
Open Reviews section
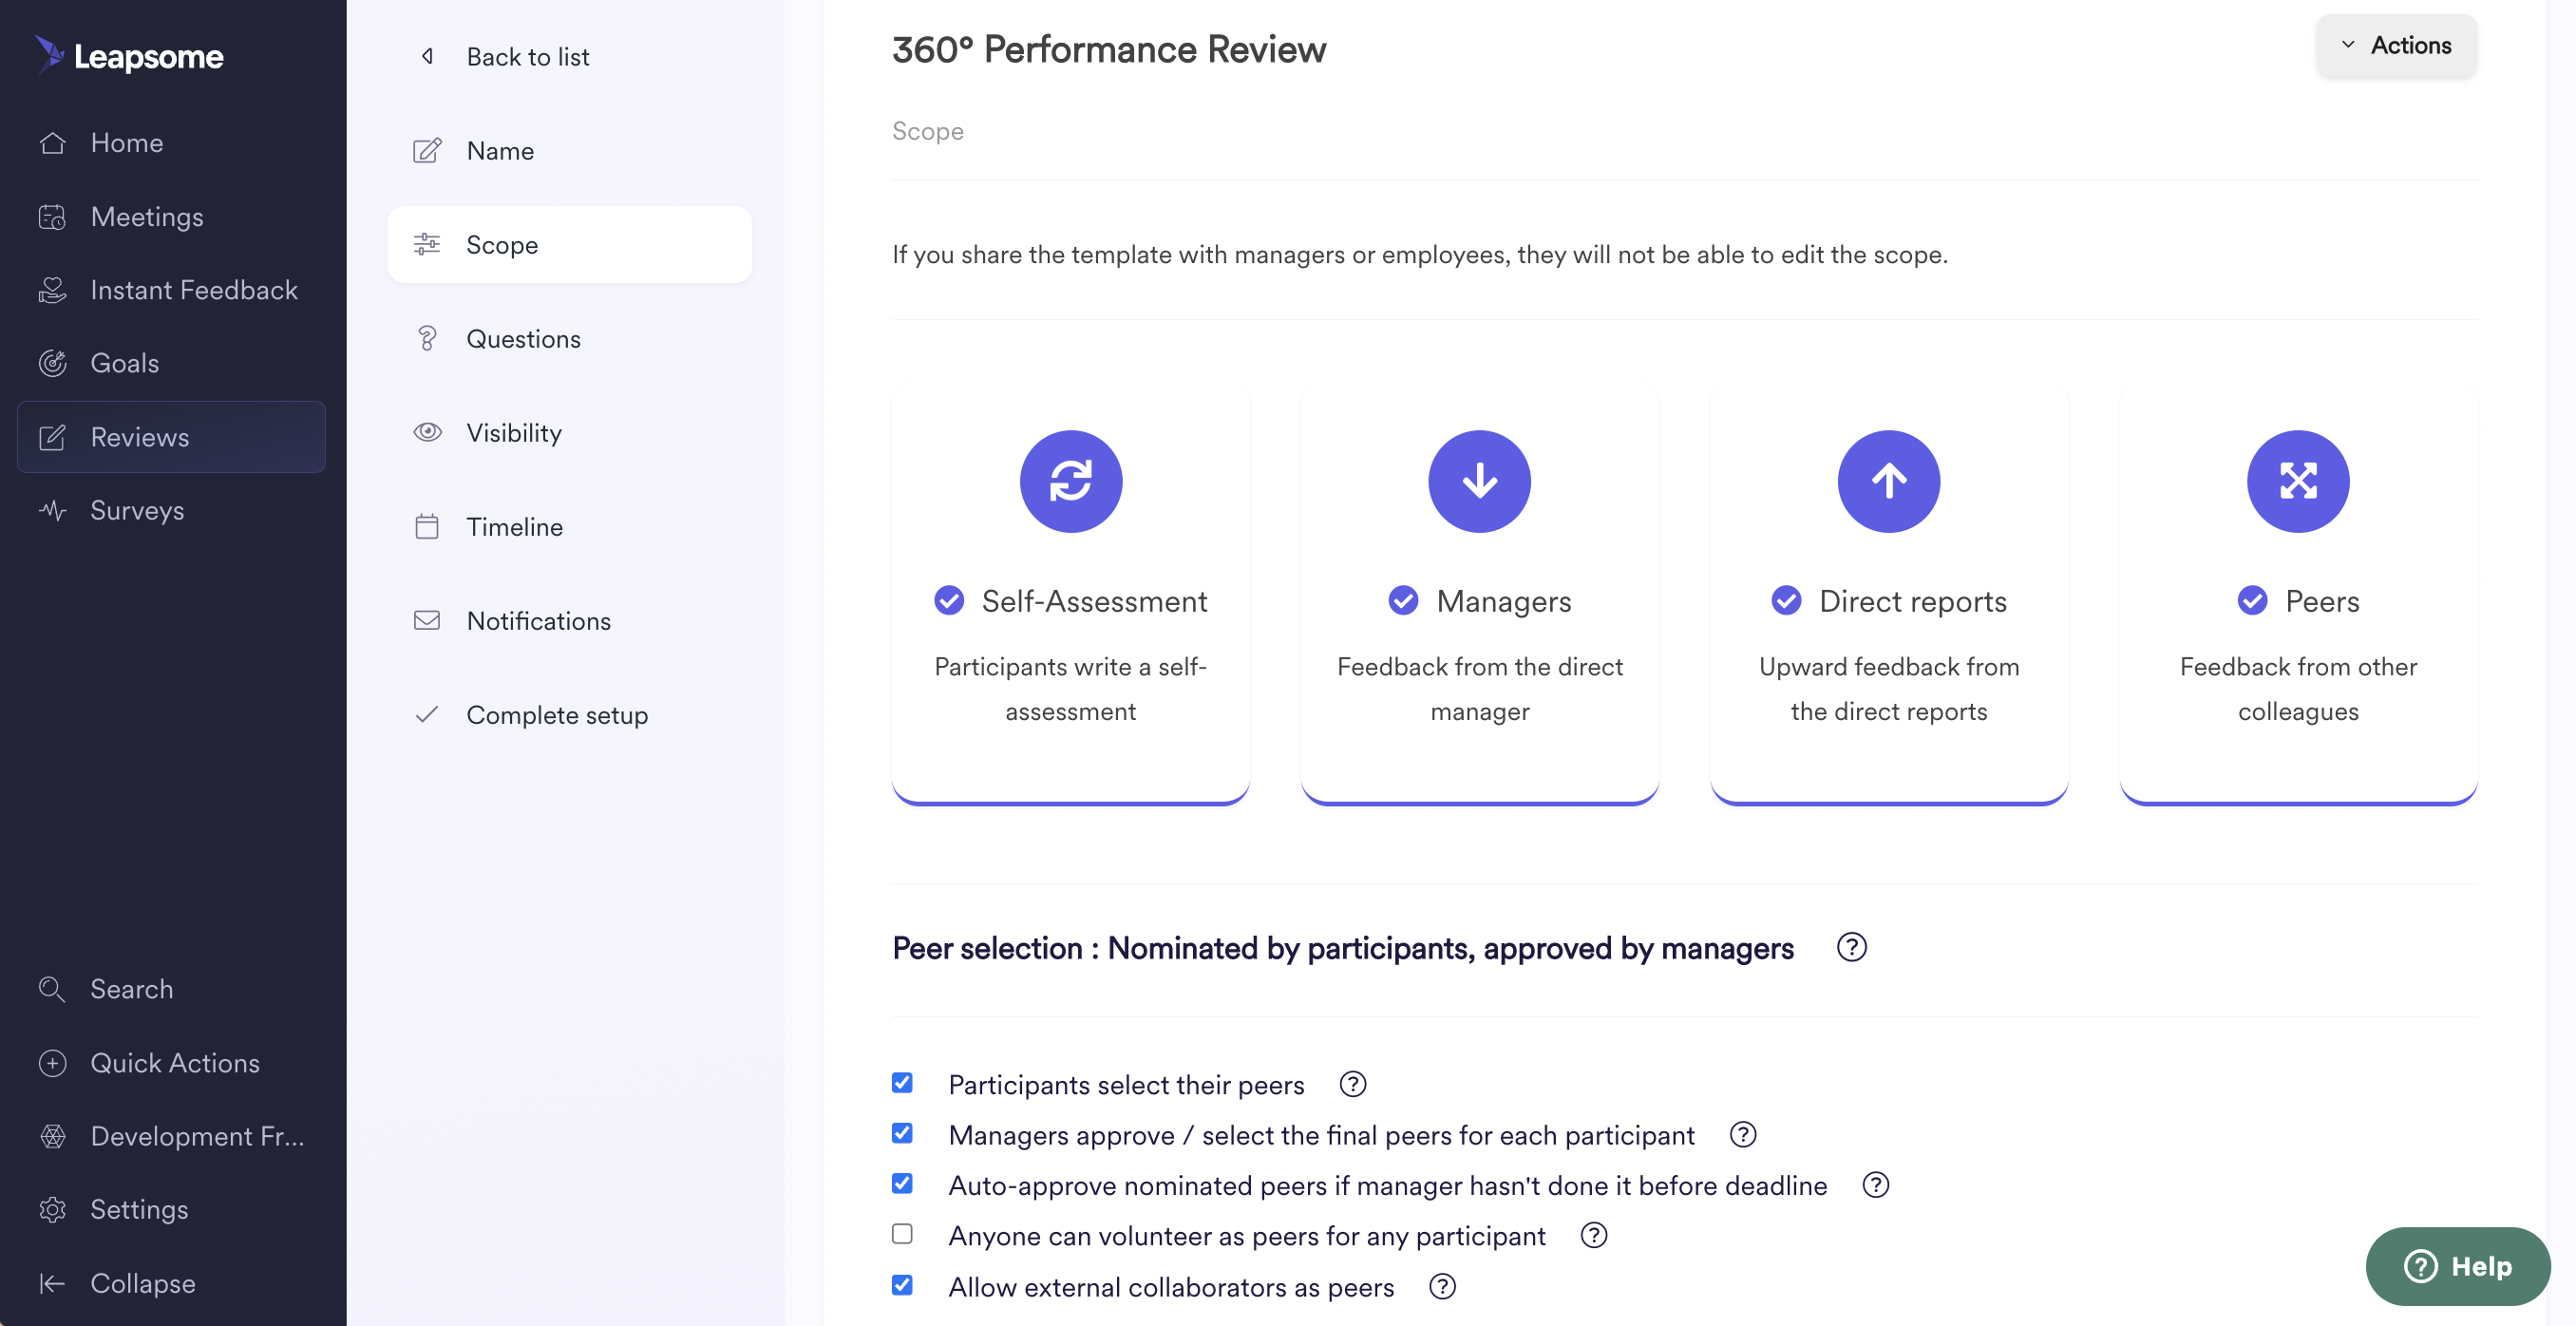coord(171,437)
